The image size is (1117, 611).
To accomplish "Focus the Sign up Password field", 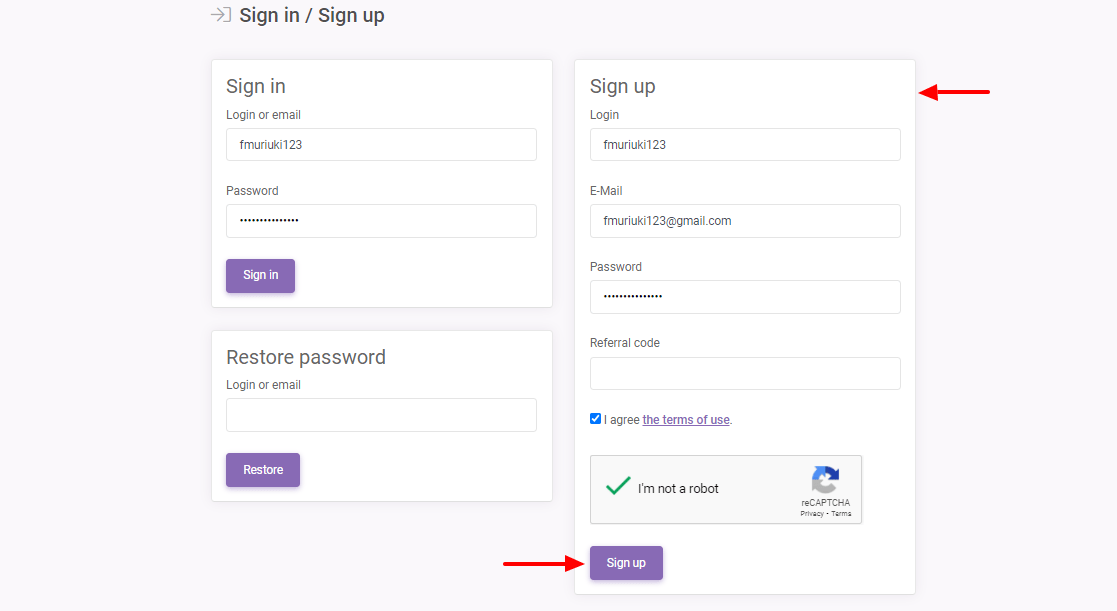I will [x=745, y=297].
